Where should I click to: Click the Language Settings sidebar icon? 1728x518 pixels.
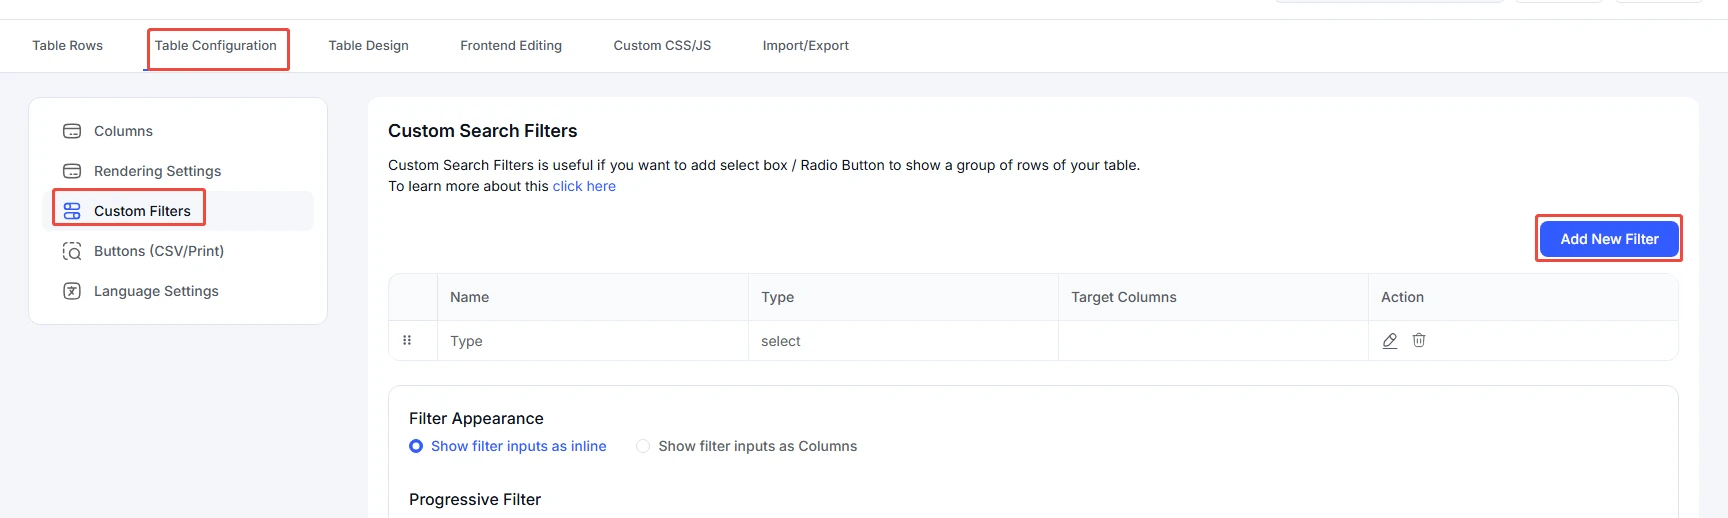point(72,291)
